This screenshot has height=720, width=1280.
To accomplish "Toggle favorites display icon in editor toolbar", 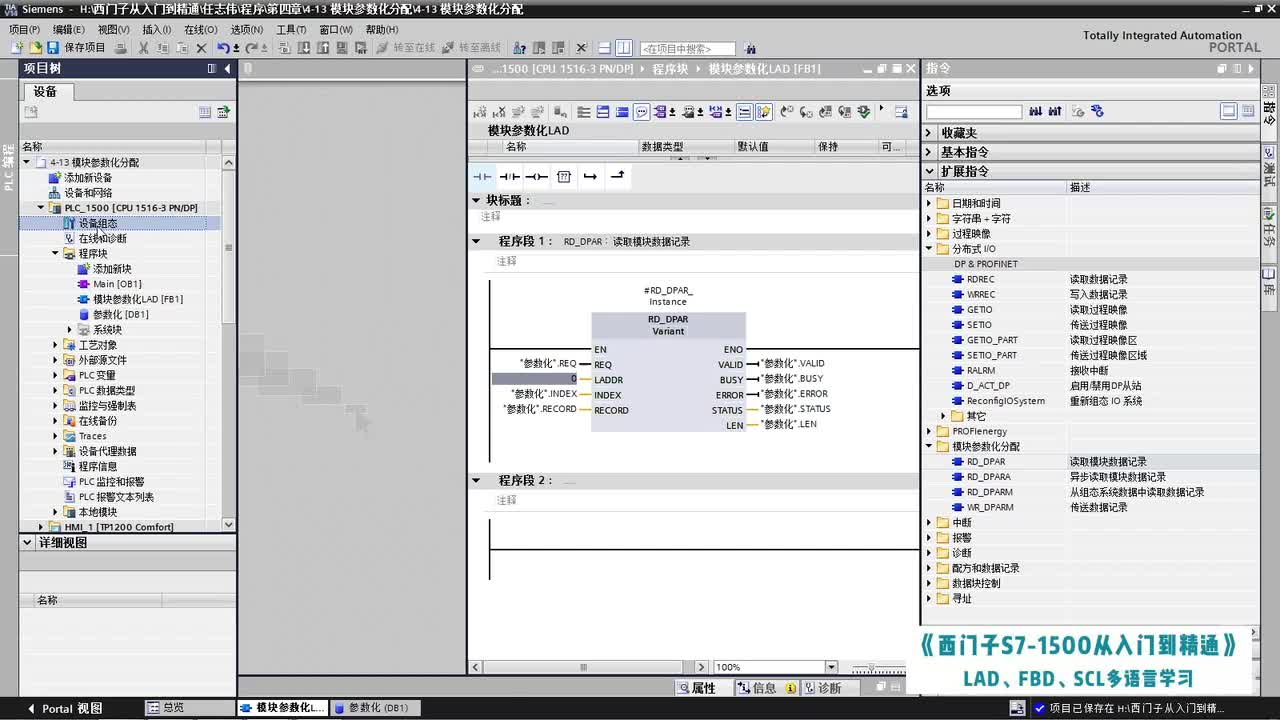I will (762, 112).
